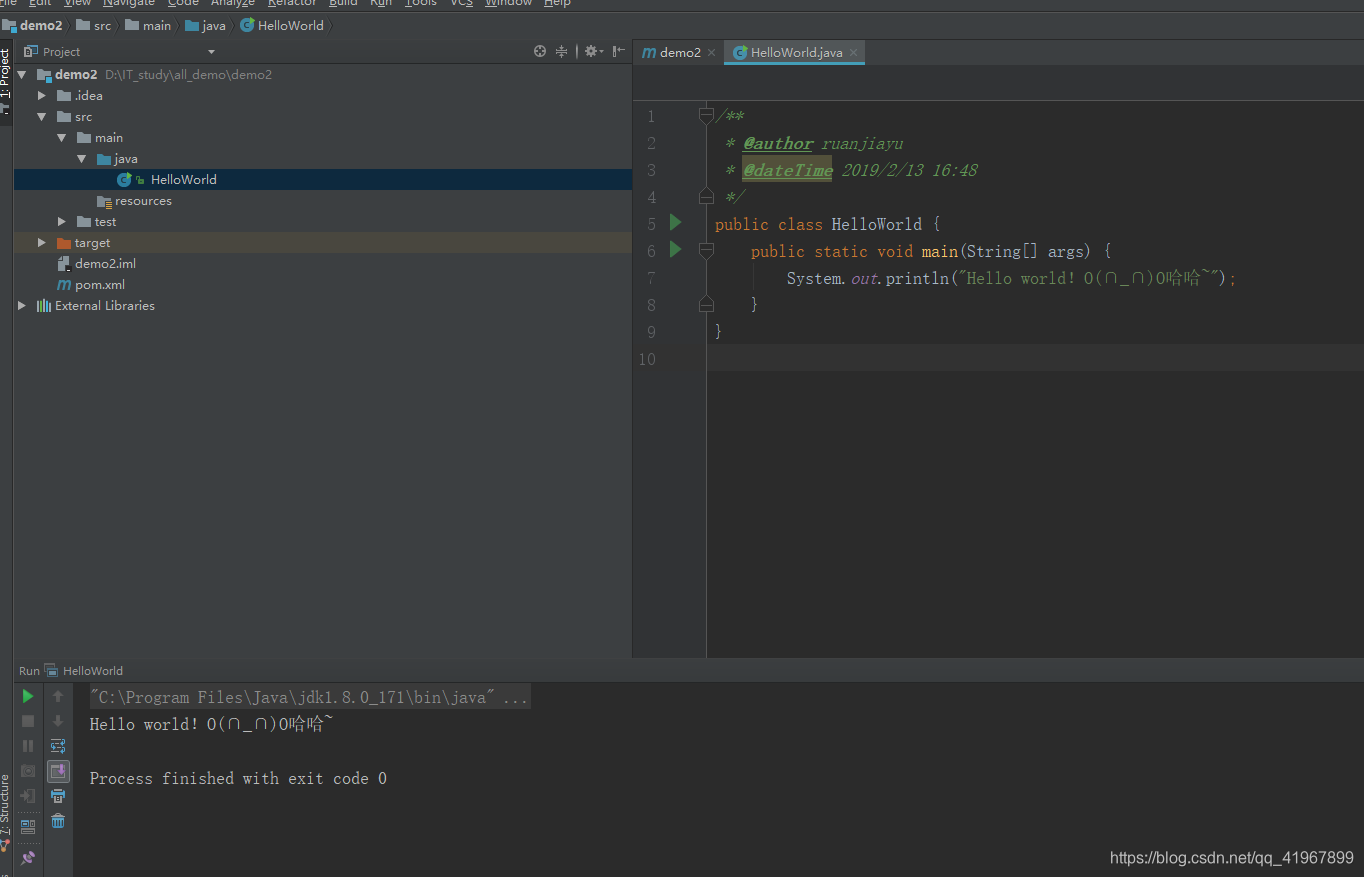Open the Refactor menu
The image size is (1364, 877).
[292, 3]
